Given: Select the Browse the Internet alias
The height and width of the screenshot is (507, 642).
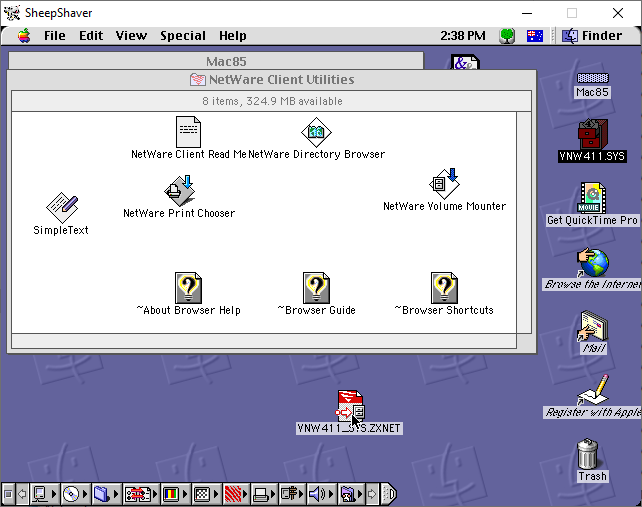Looking at the screenshot, I should tap(592, 263).
